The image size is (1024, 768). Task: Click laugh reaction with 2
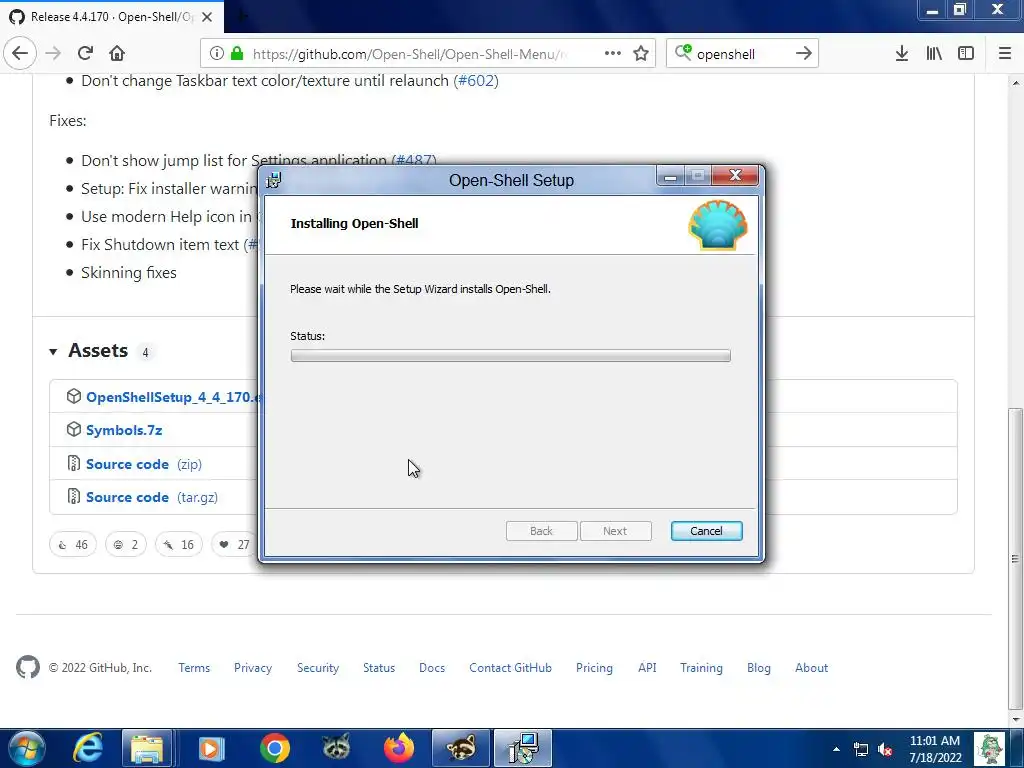126,545
